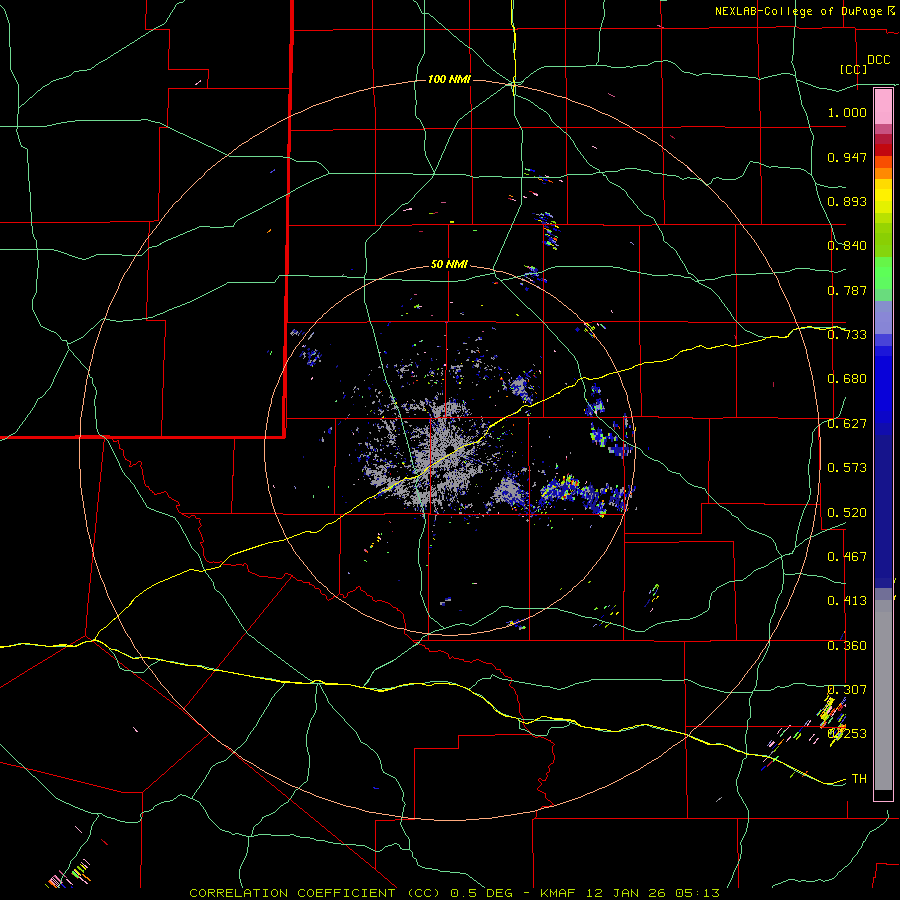Click the 100 NMI range ring label

pyautogui.click(x=449, y=79)
